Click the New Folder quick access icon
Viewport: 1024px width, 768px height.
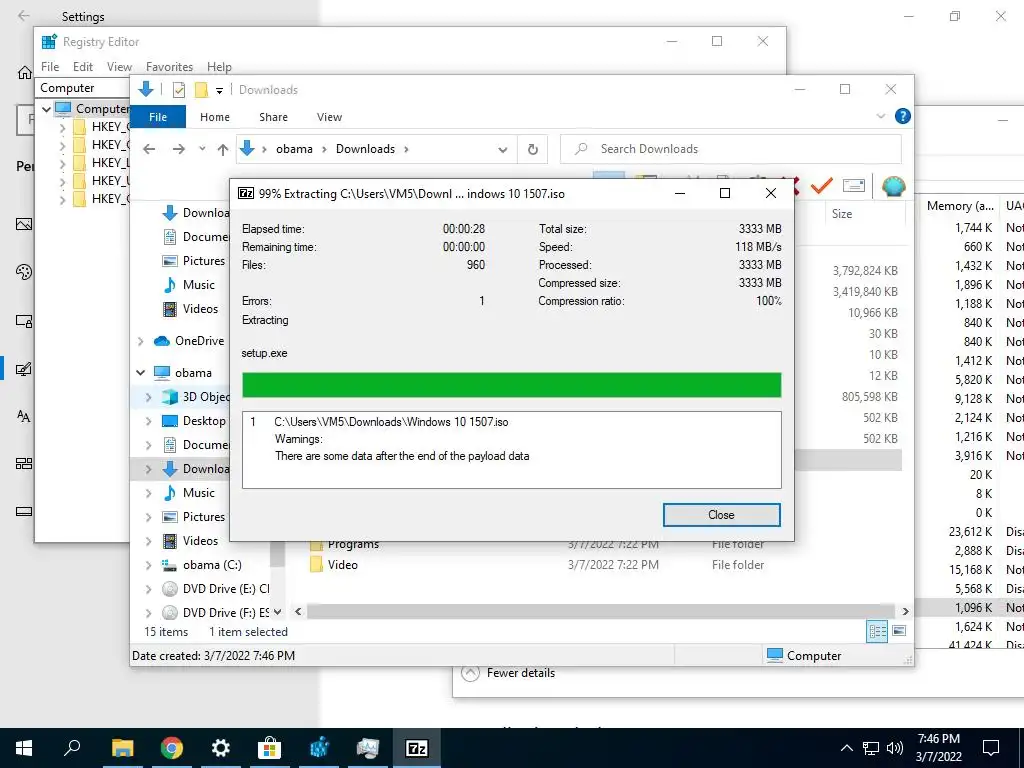pyautogui.click(x=201, y=89)
